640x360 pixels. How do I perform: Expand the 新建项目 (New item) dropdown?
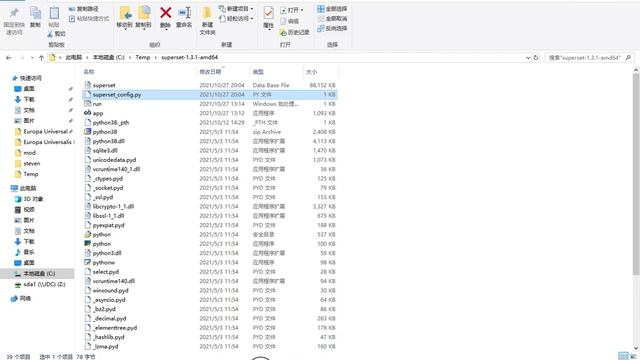pyautogui.click(x=236, y=9)
